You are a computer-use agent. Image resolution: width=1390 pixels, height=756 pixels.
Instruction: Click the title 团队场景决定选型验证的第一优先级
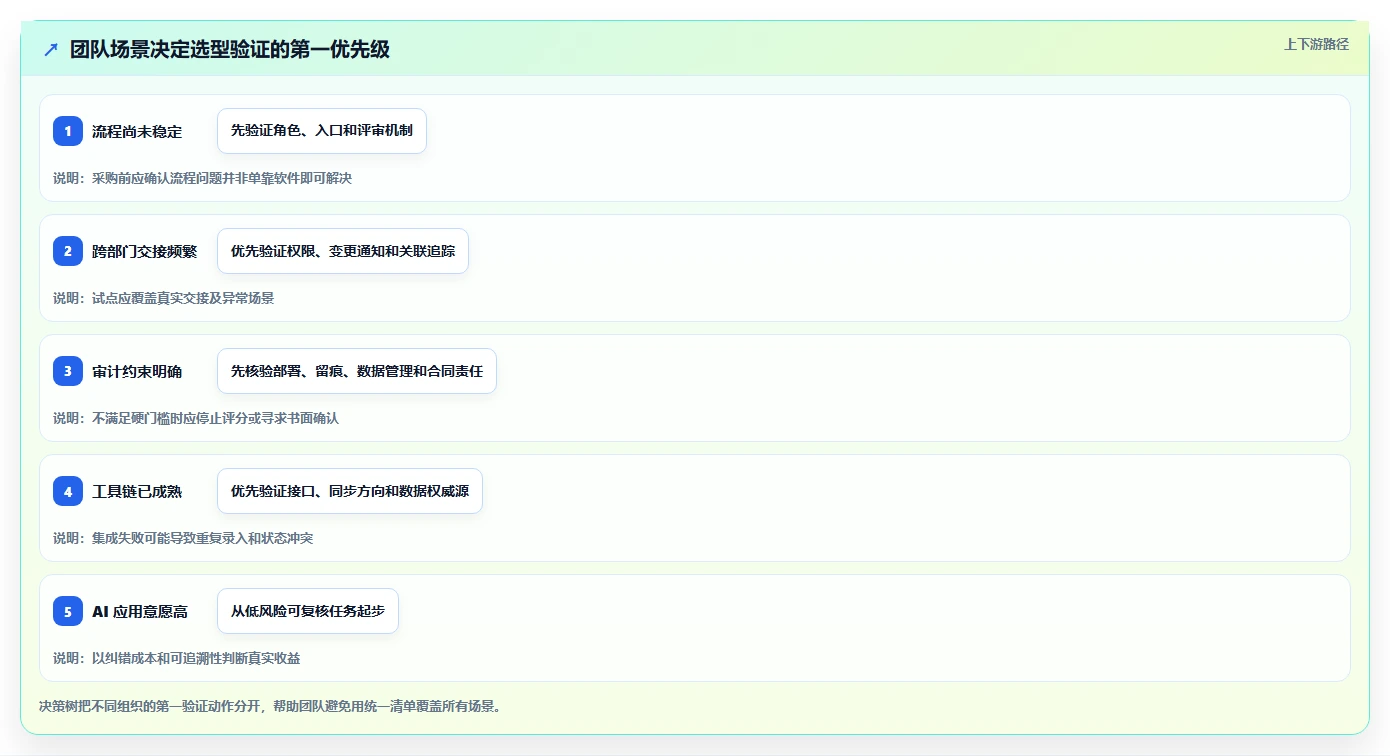click(x=230, y=50)
